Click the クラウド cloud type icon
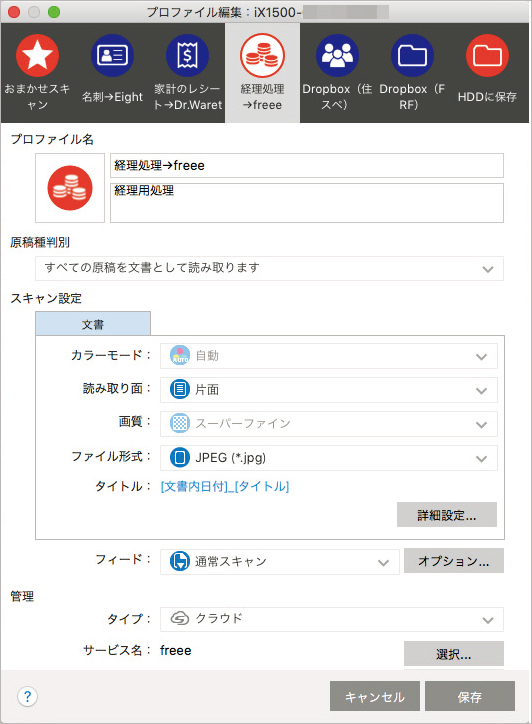Image resolution: width=532 pixels, height=724 pixels. 180,618
